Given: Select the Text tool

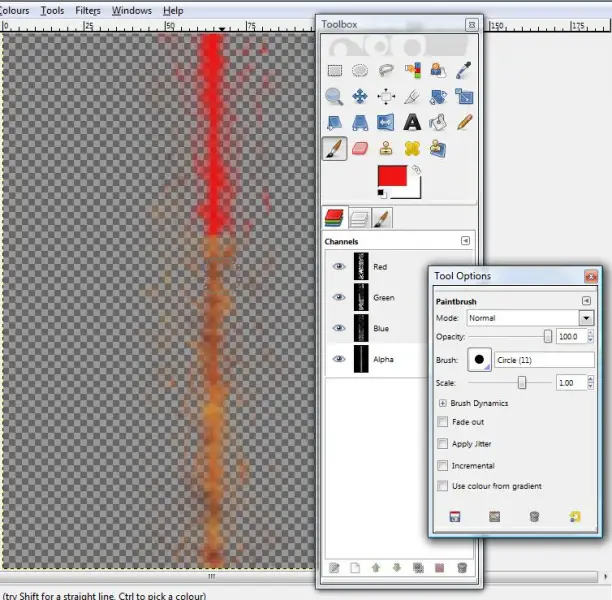Looking at the screenshot, I should point(412,122).
